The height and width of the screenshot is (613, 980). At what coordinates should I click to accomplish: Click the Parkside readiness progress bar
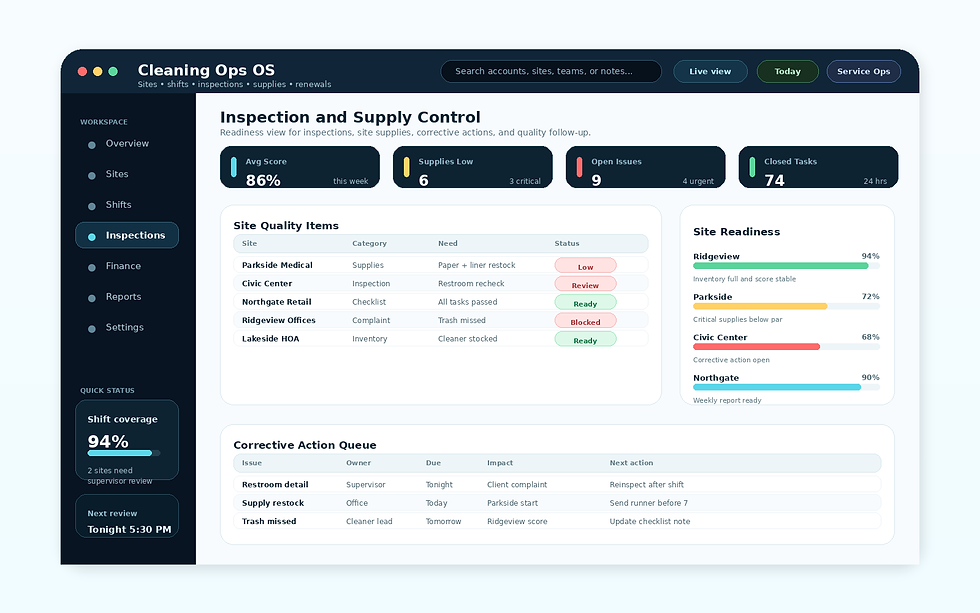[786, 306]
